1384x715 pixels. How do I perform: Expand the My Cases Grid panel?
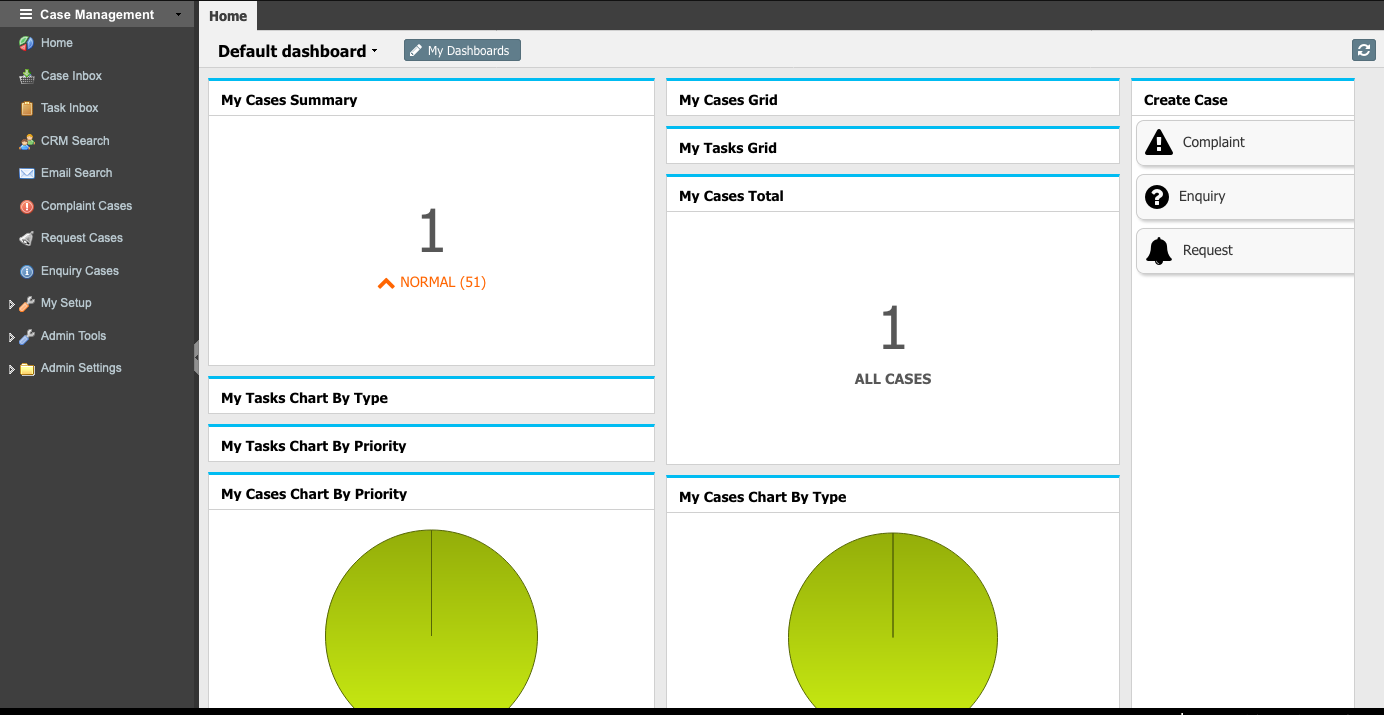point(893,99)
